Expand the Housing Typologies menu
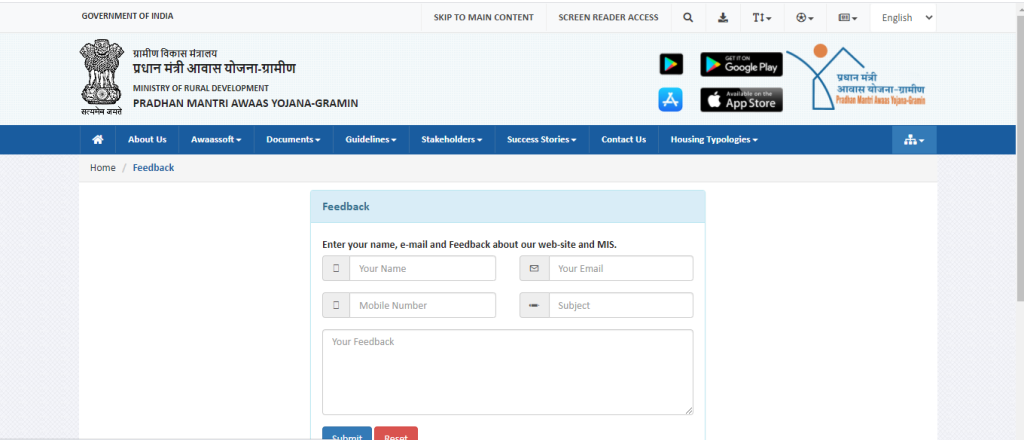This screenshot has width=1024, height=440. [x=714, y=139]
